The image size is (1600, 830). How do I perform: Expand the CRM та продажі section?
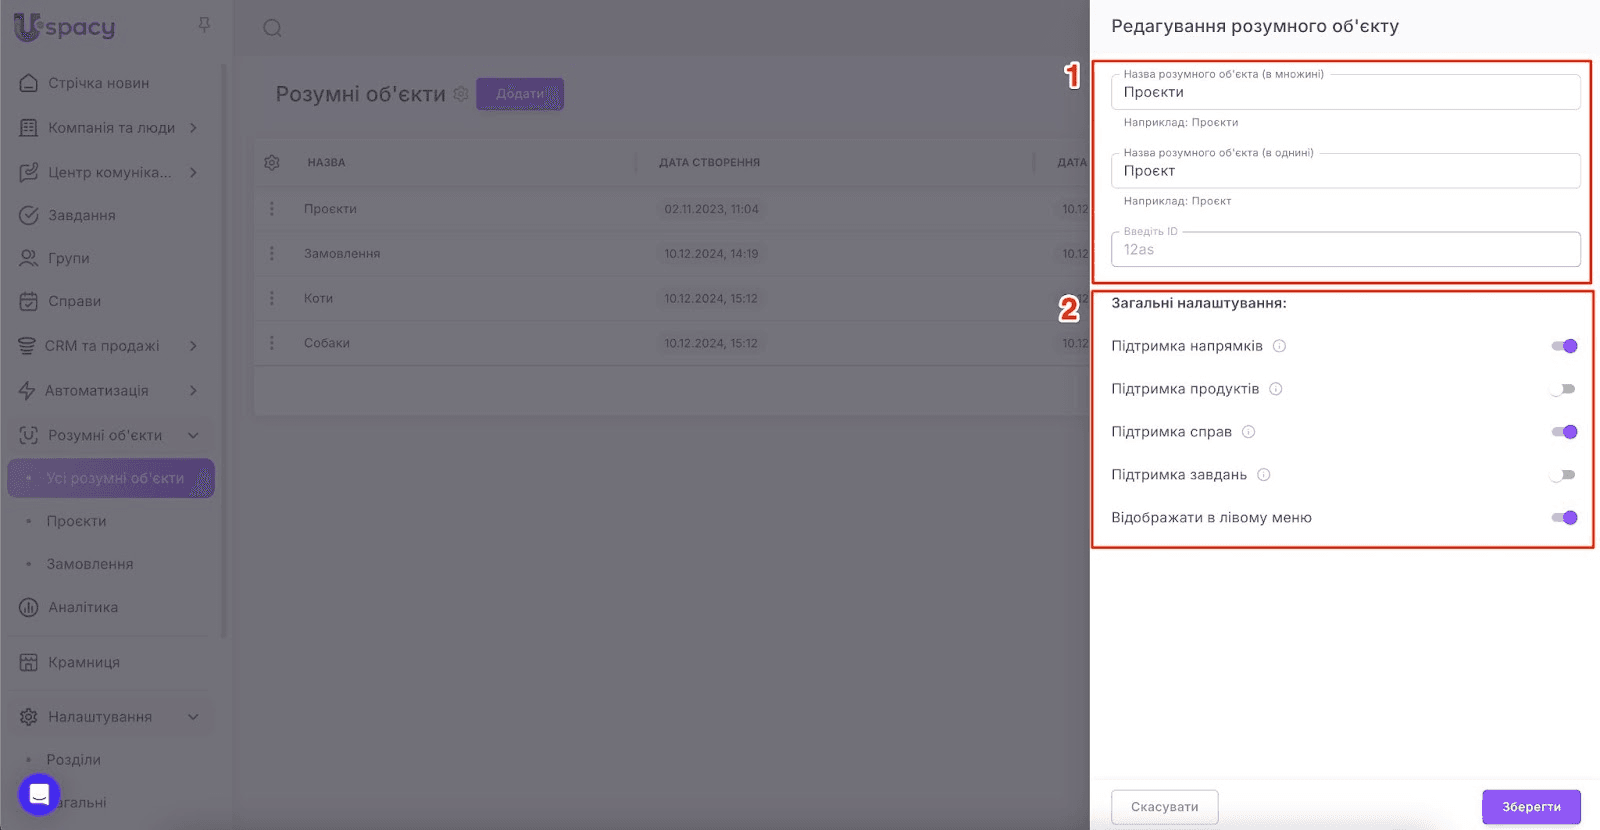point(193,346)
